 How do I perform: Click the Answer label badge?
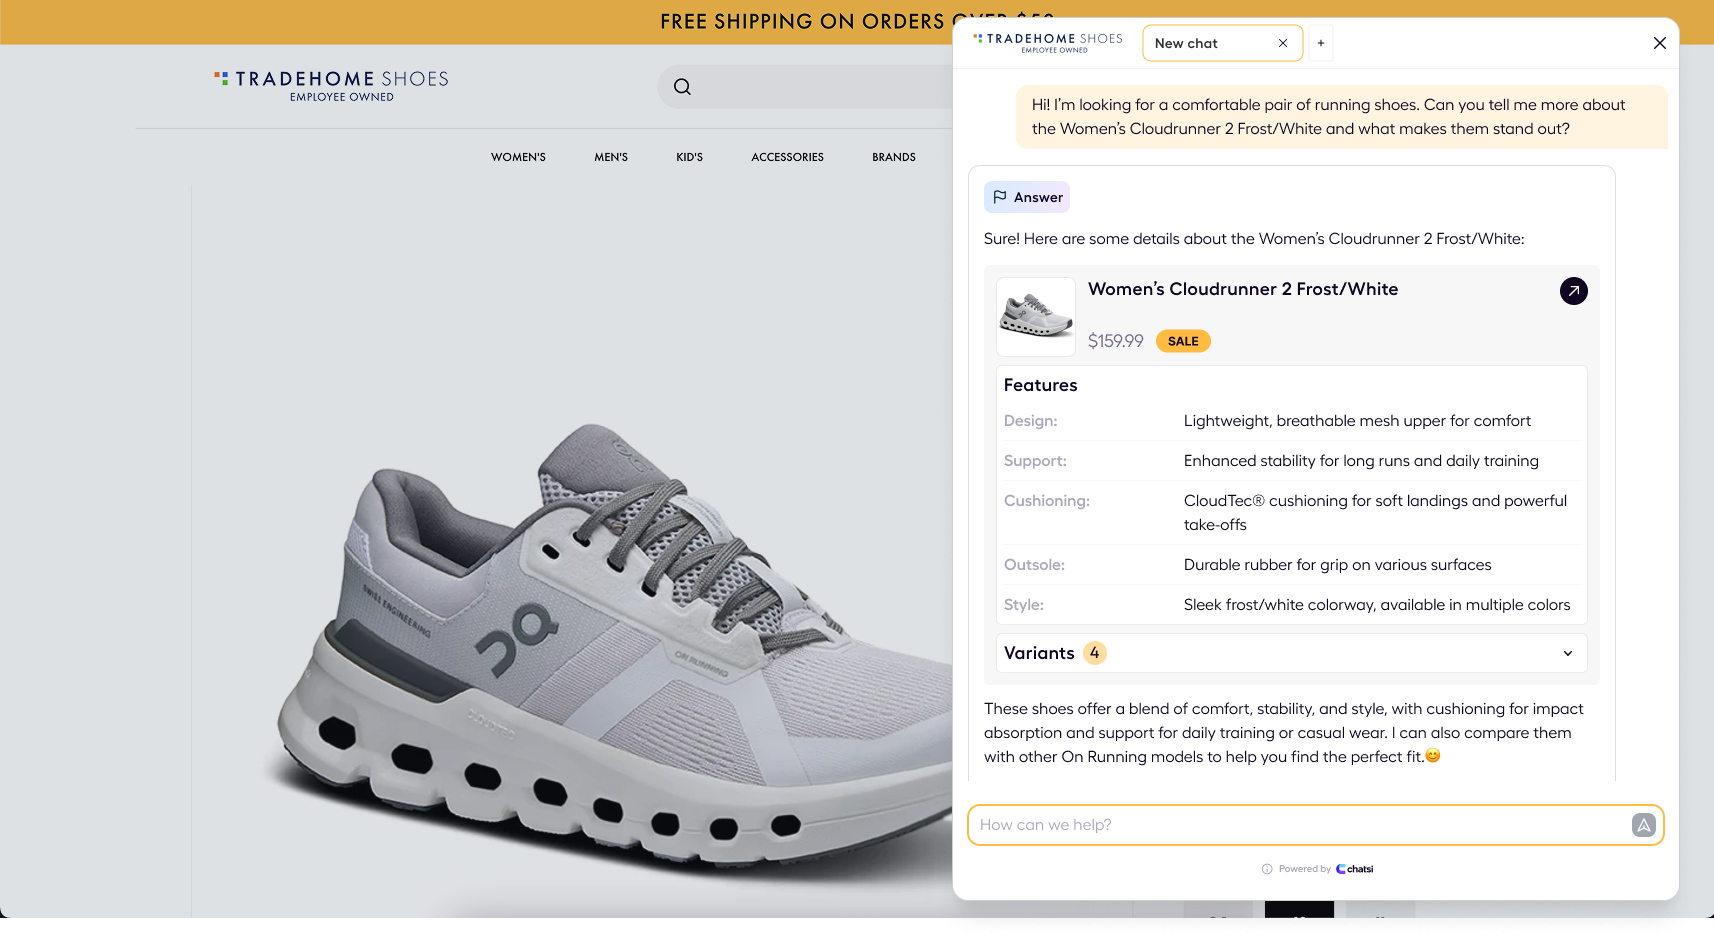click(1027, 197)
